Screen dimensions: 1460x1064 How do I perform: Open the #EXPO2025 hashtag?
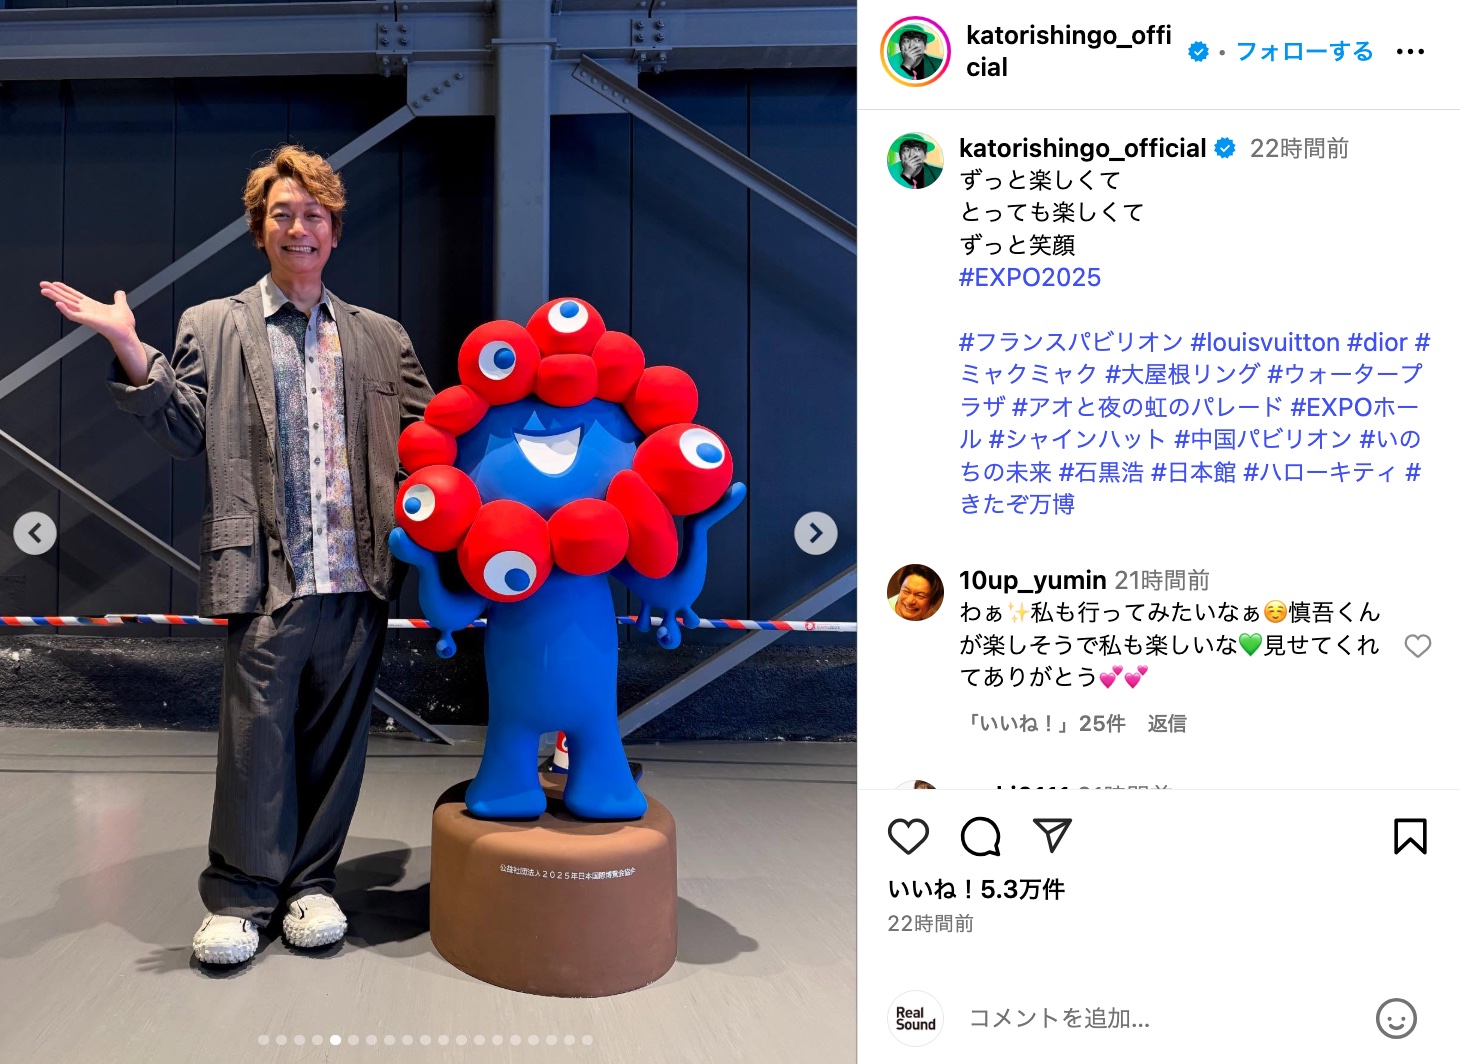click(1030, 277)
